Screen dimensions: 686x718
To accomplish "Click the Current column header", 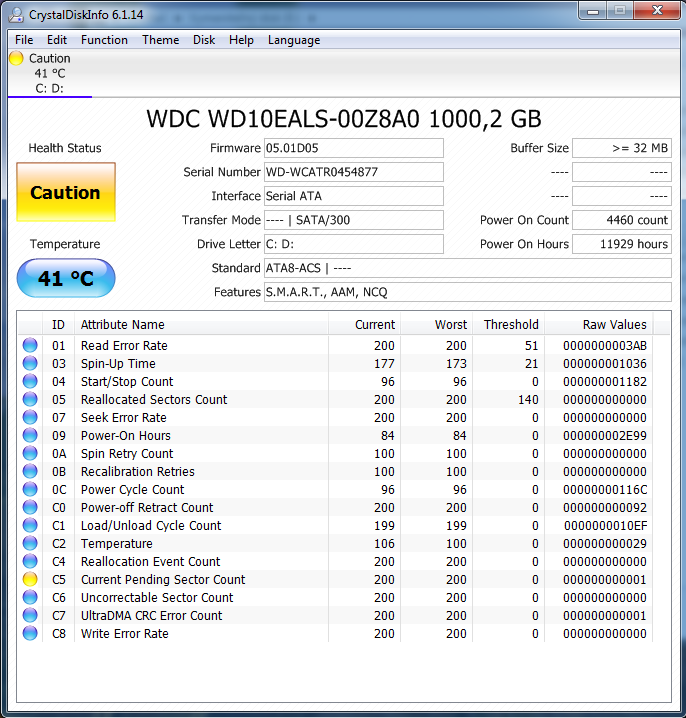I will [x=365, y=325].
